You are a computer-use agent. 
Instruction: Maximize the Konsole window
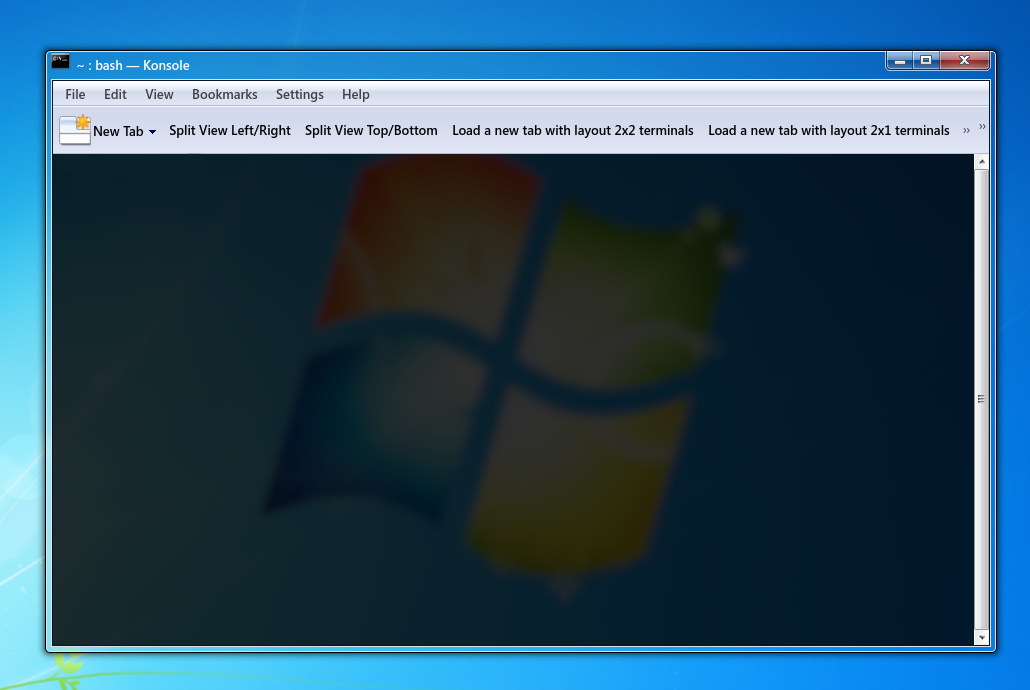pyautogui.click(x=926, y=60)
